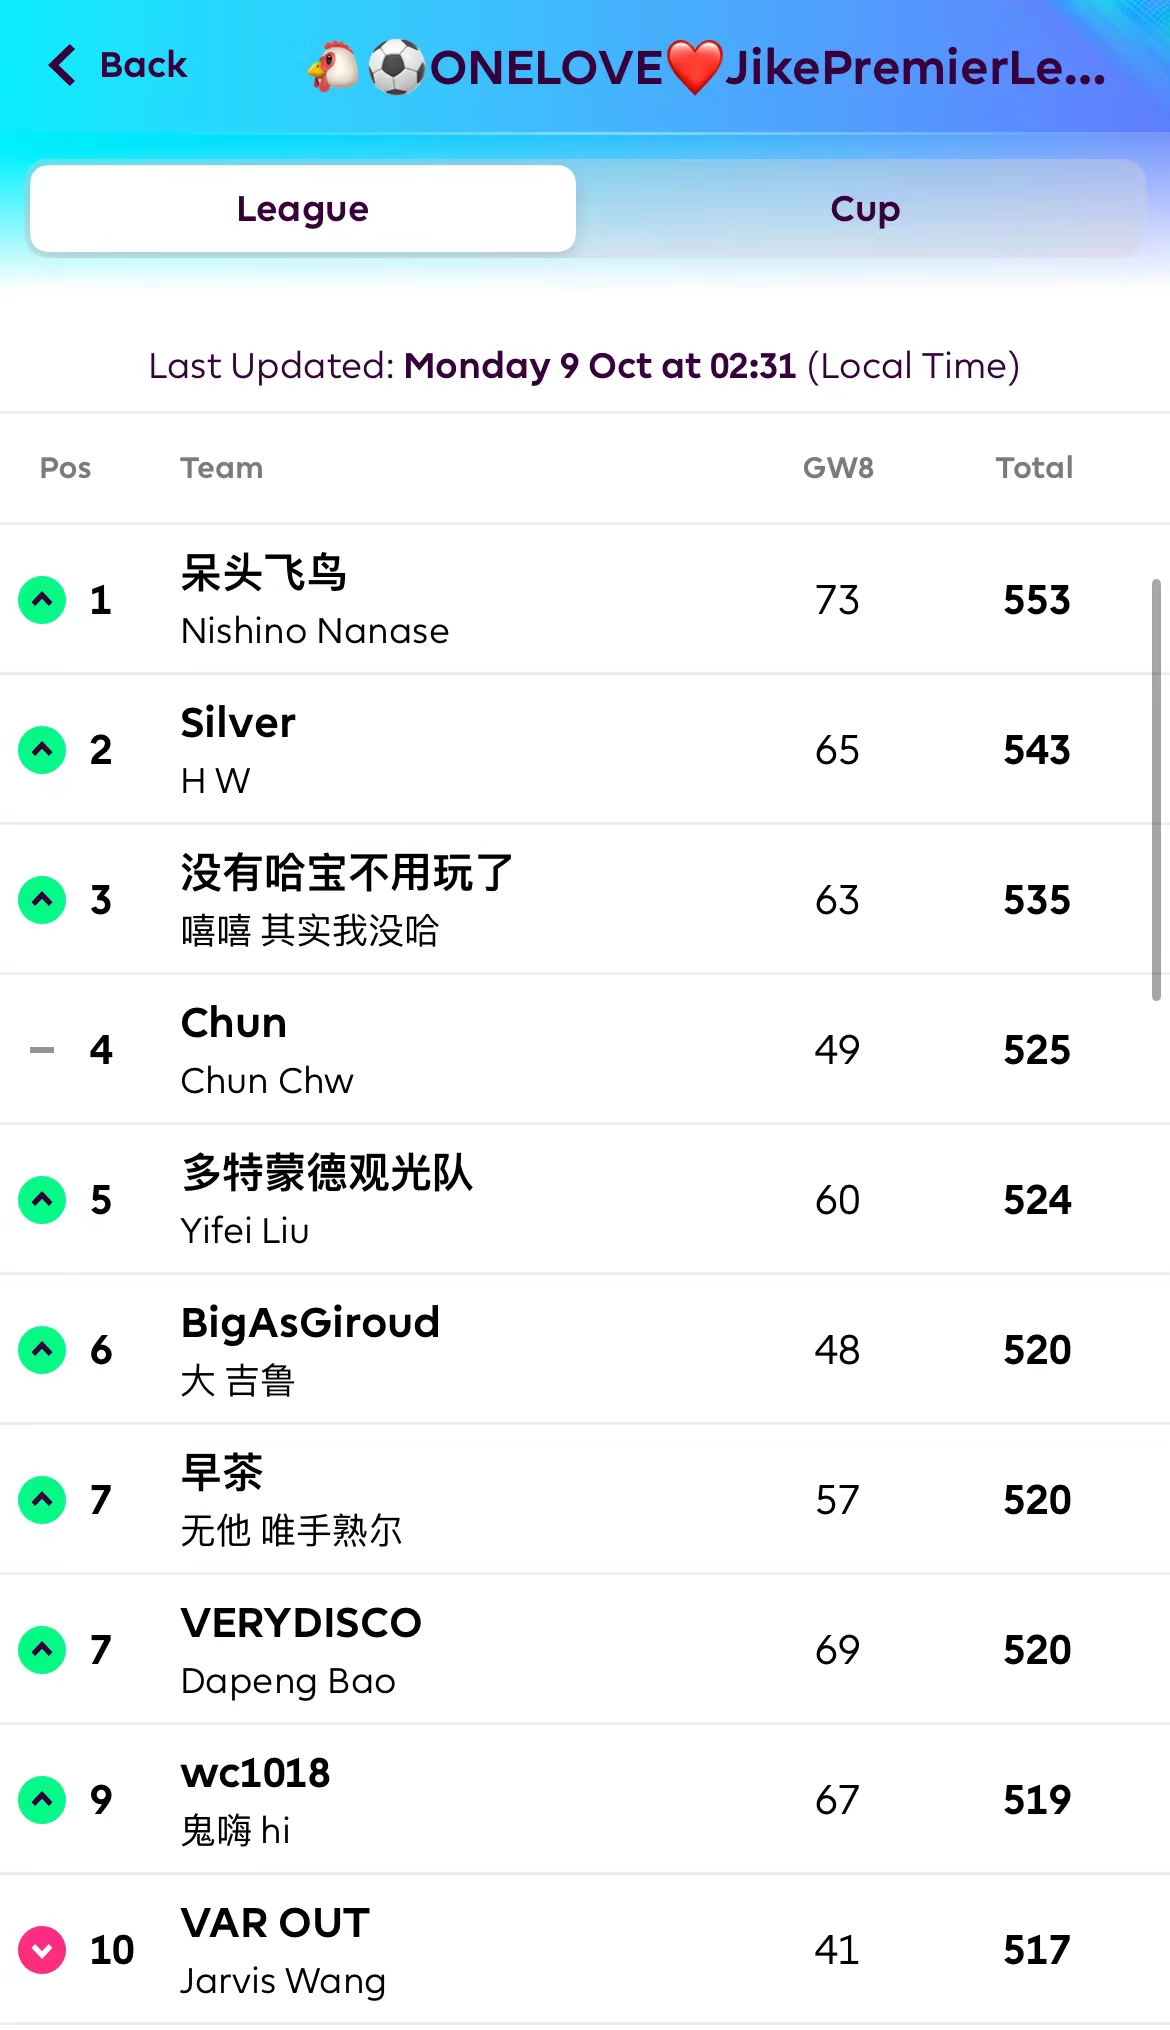Click the Total column header
This screenshot has width=1170, height=2030.
click(1034, 468)
